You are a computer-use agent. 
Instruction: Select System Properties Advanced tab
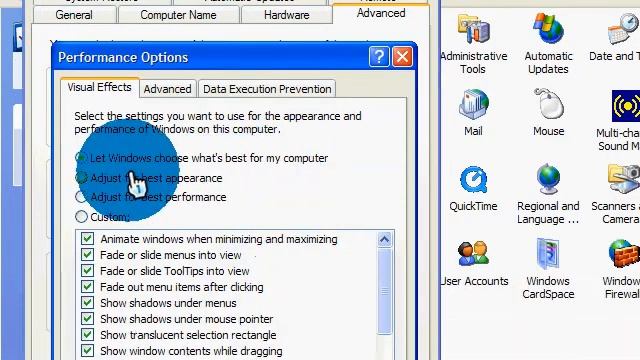click(x=381, y=13)
